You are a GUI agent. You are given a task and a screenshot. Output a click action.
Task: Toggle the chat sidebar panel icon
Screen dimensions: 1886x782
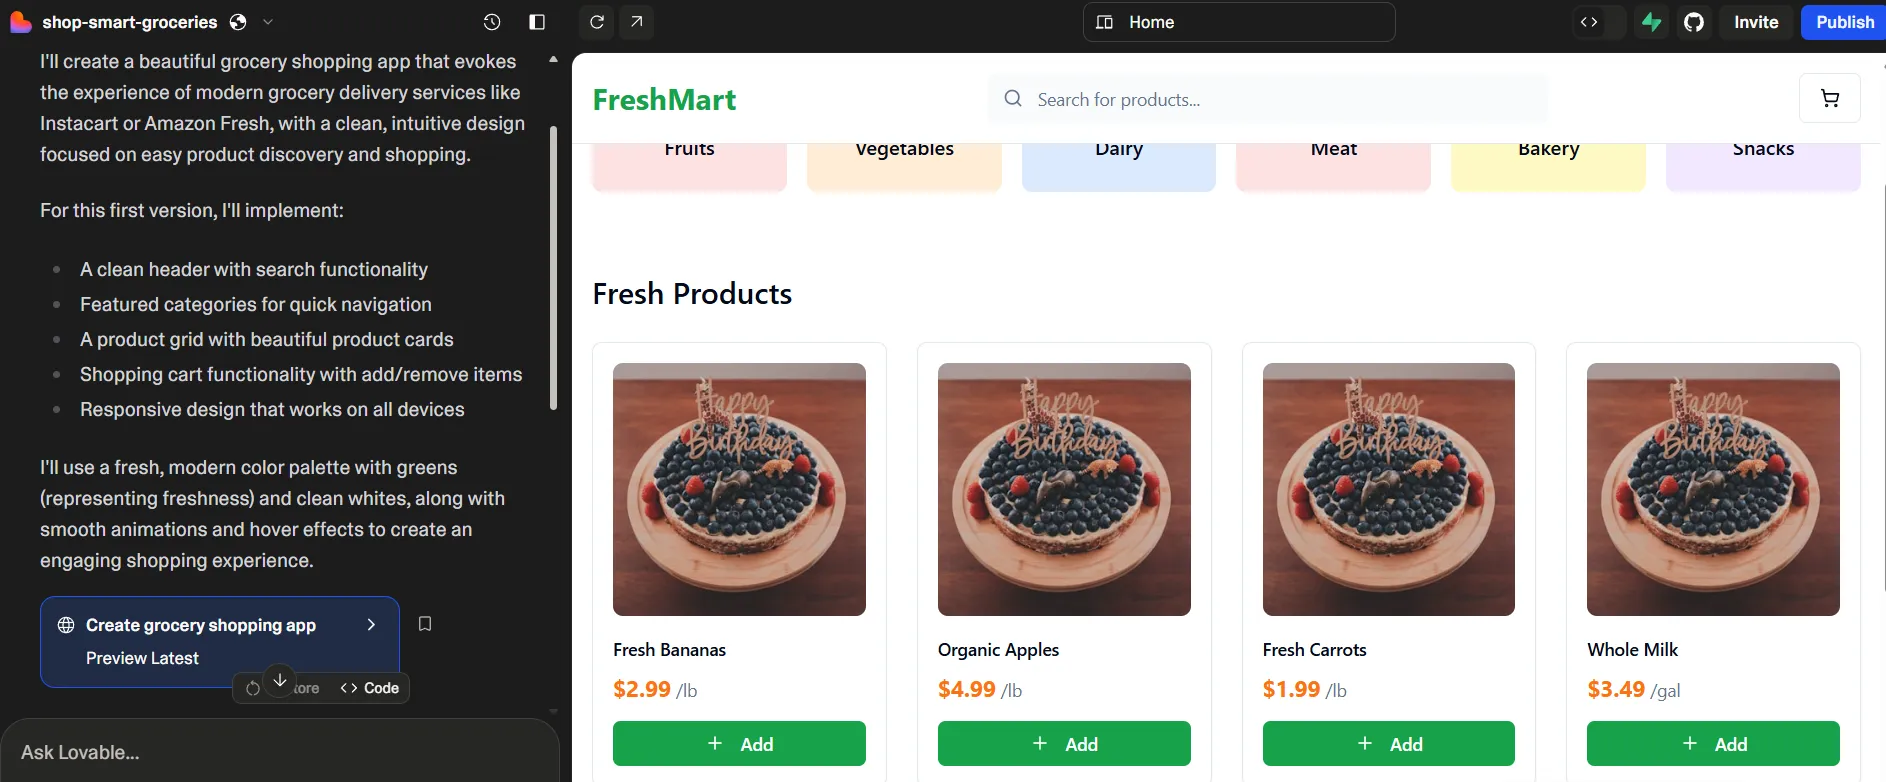(x=537, y=22)
